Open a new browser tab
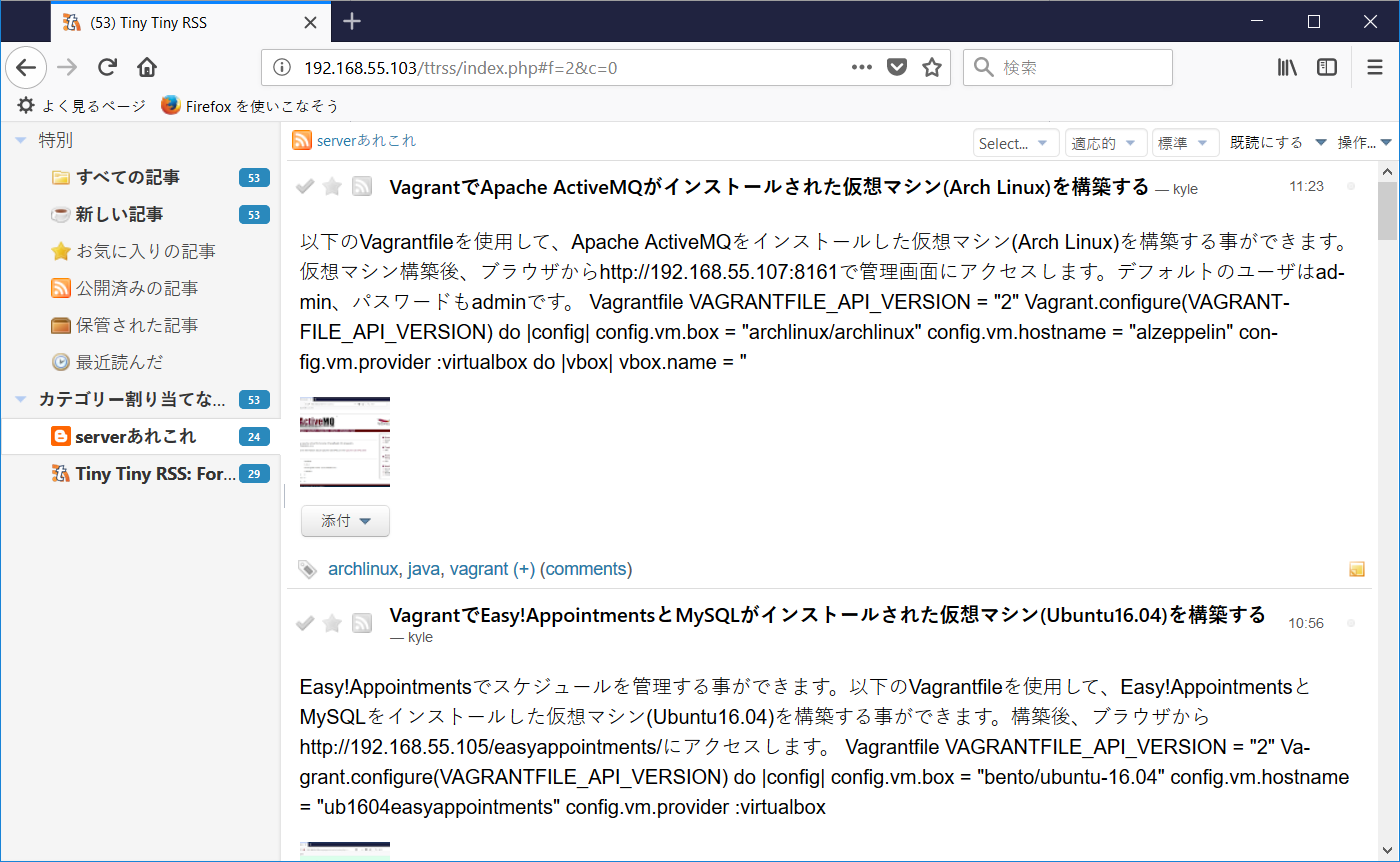 coord(351,21)
